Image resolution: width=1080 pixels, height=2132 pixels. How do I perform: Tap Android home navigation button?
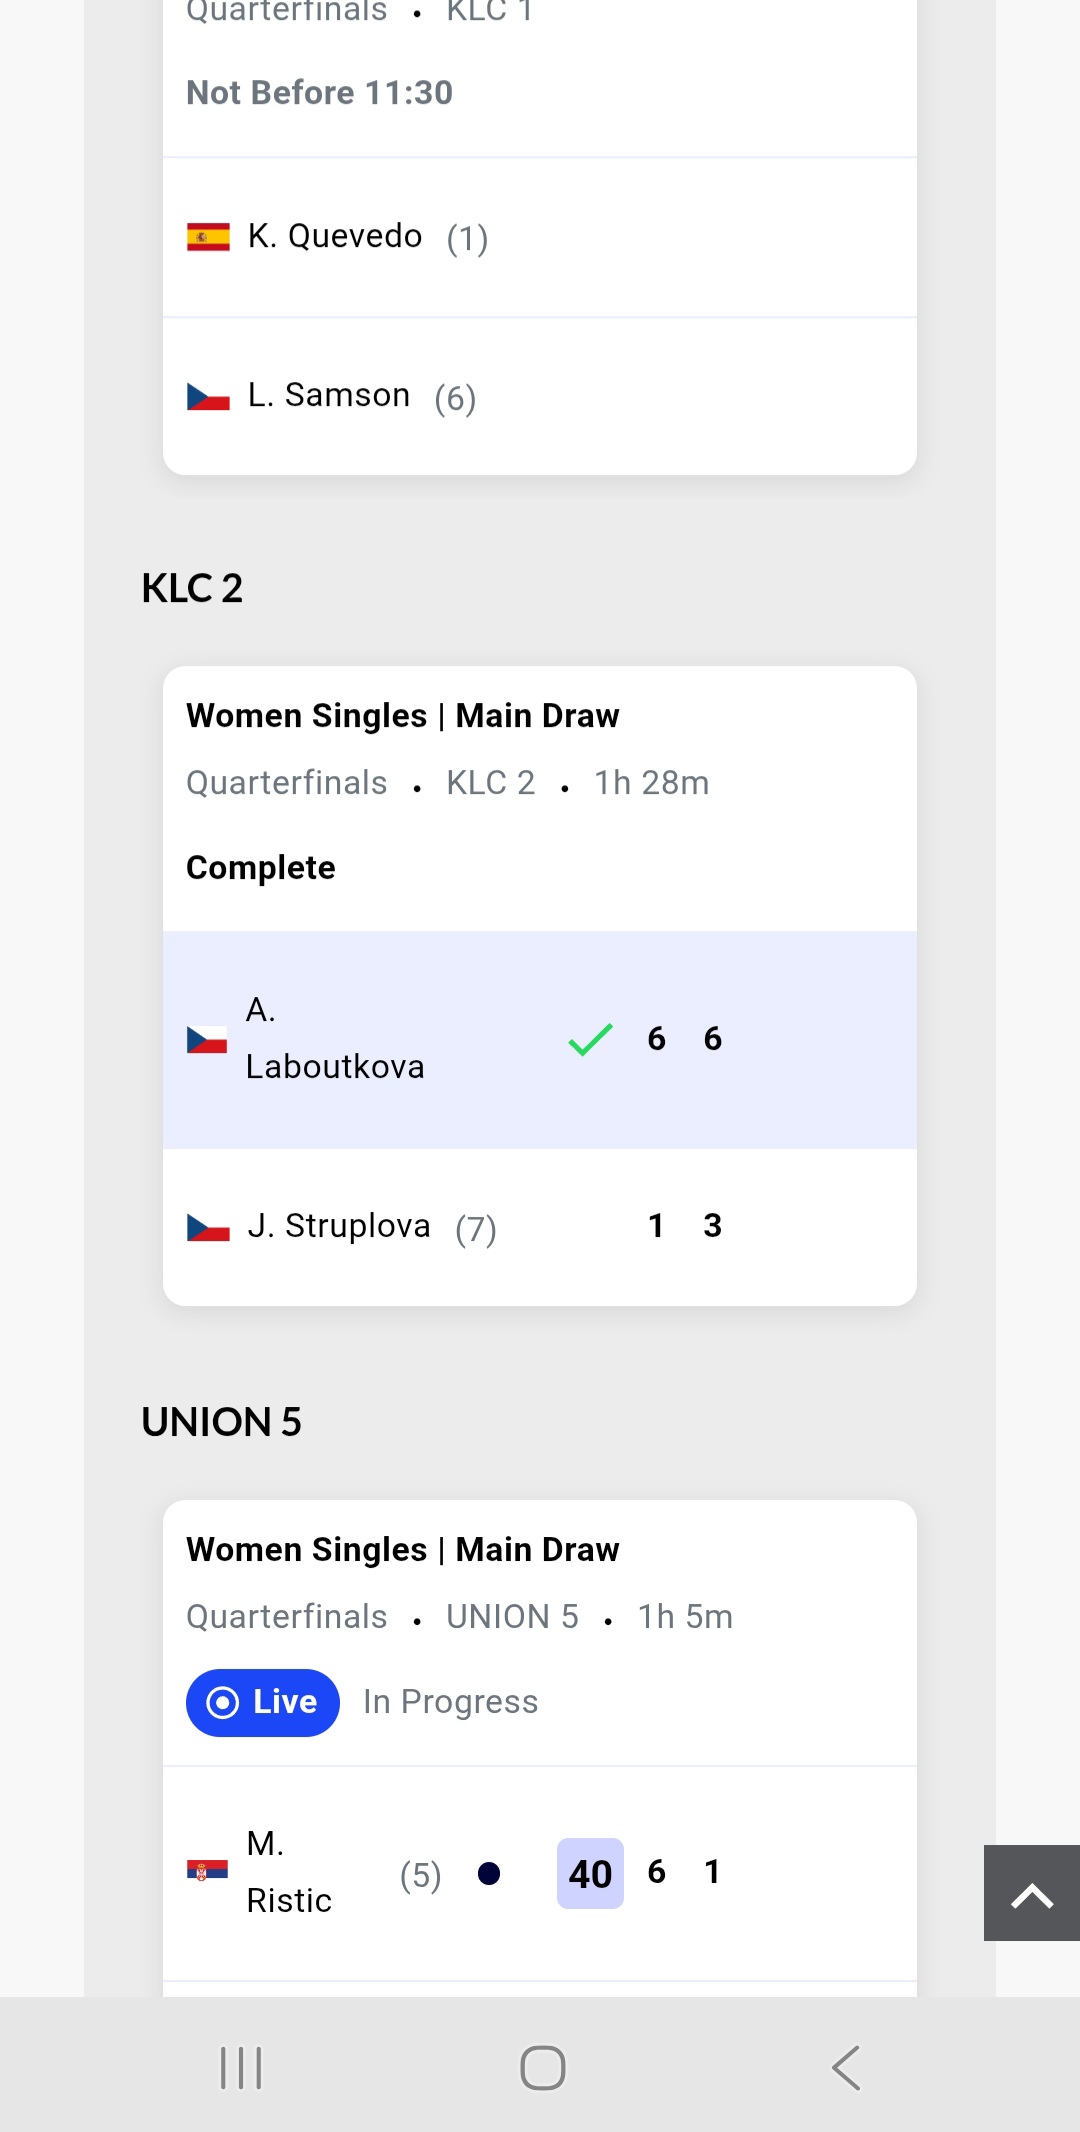(542, 2067)
